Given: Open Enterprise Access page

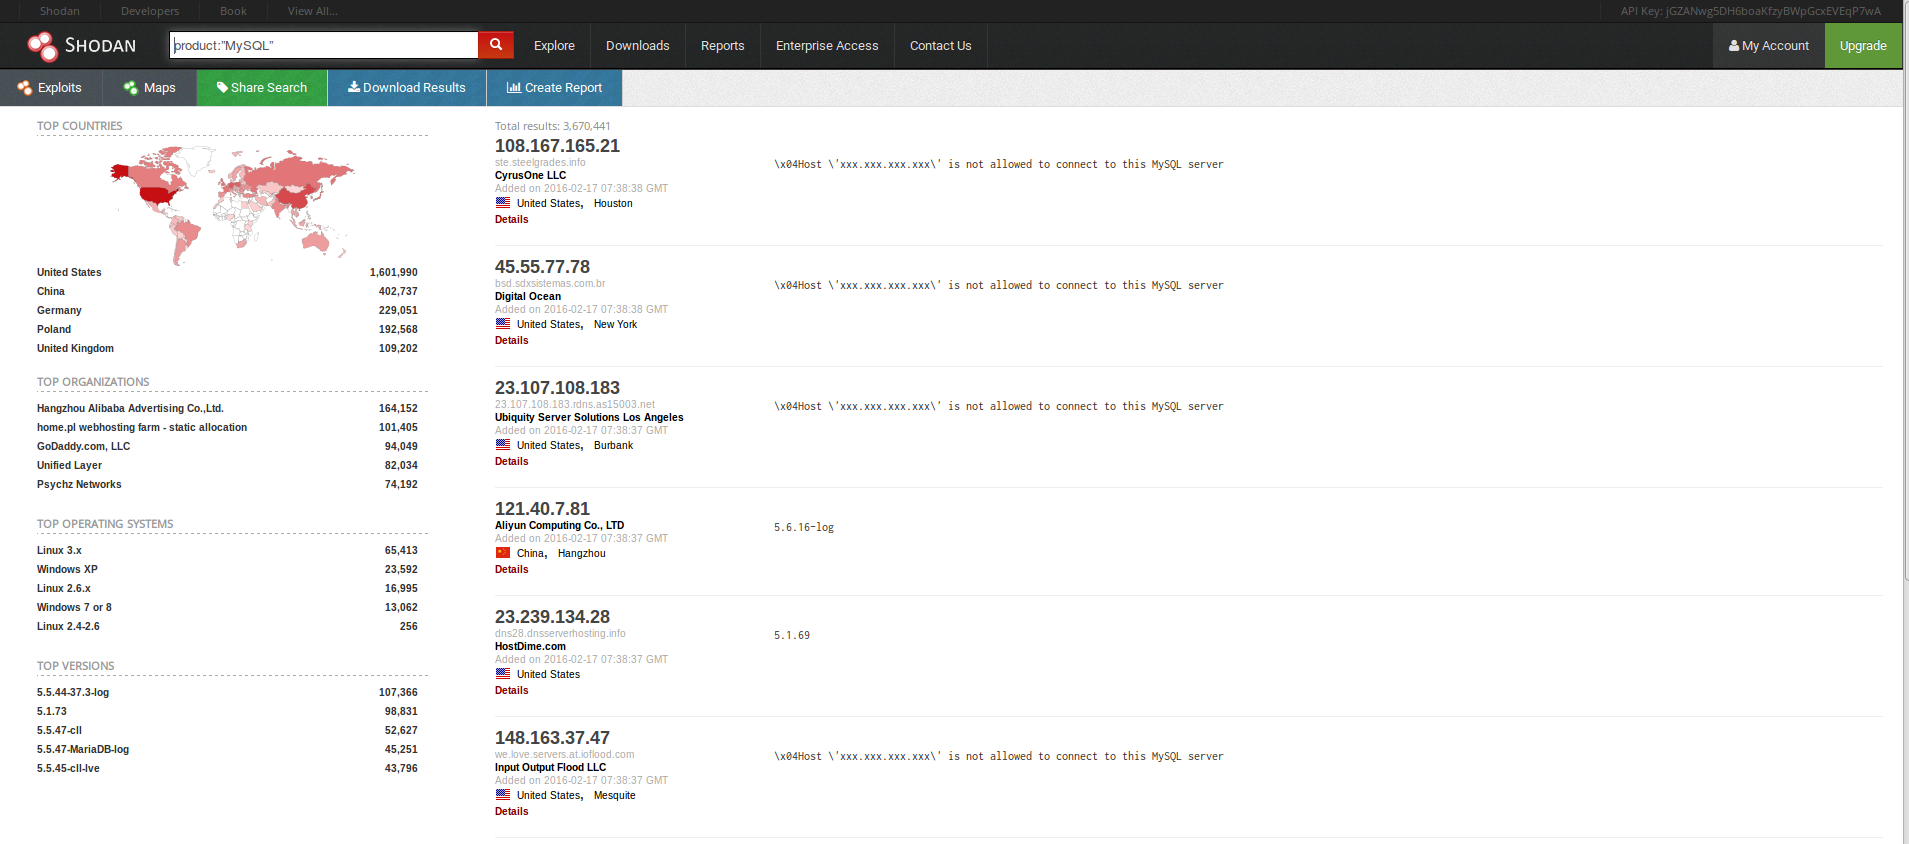Looking at the screenshot, I should (827, 46).
